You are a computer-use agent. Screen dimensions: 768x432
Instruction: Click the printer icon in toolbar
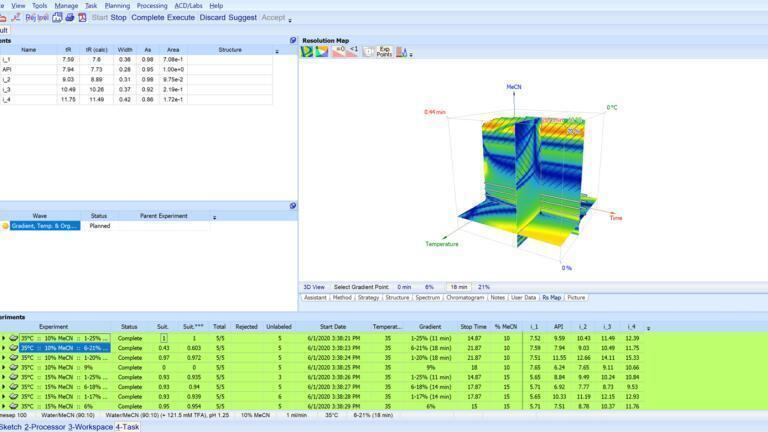[70, 18]
